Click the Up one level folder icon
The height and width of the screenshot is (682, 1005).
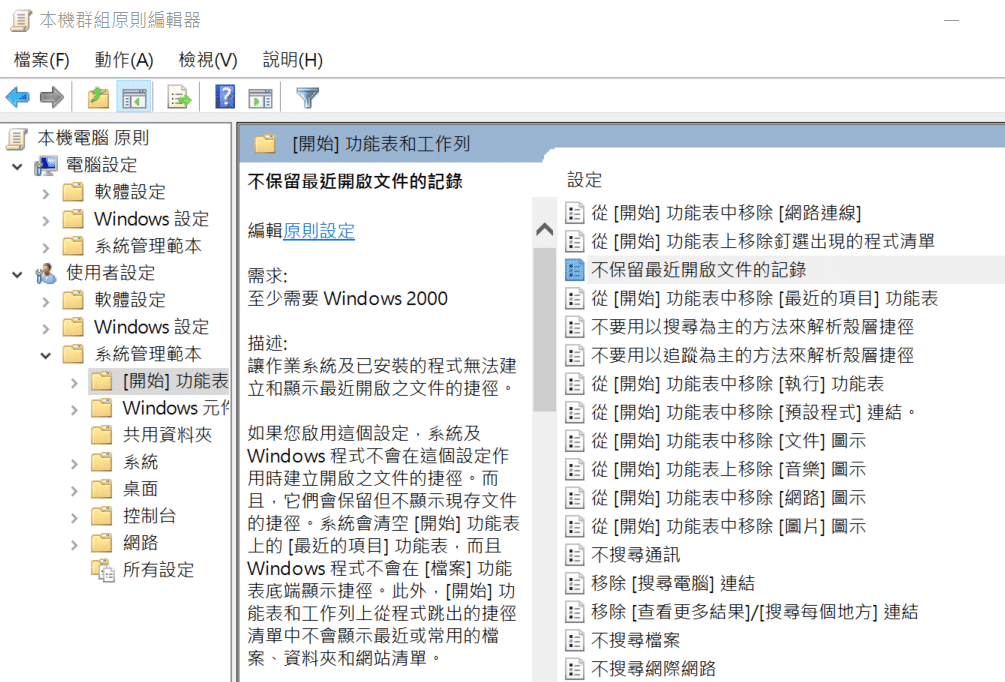point(98,97)
